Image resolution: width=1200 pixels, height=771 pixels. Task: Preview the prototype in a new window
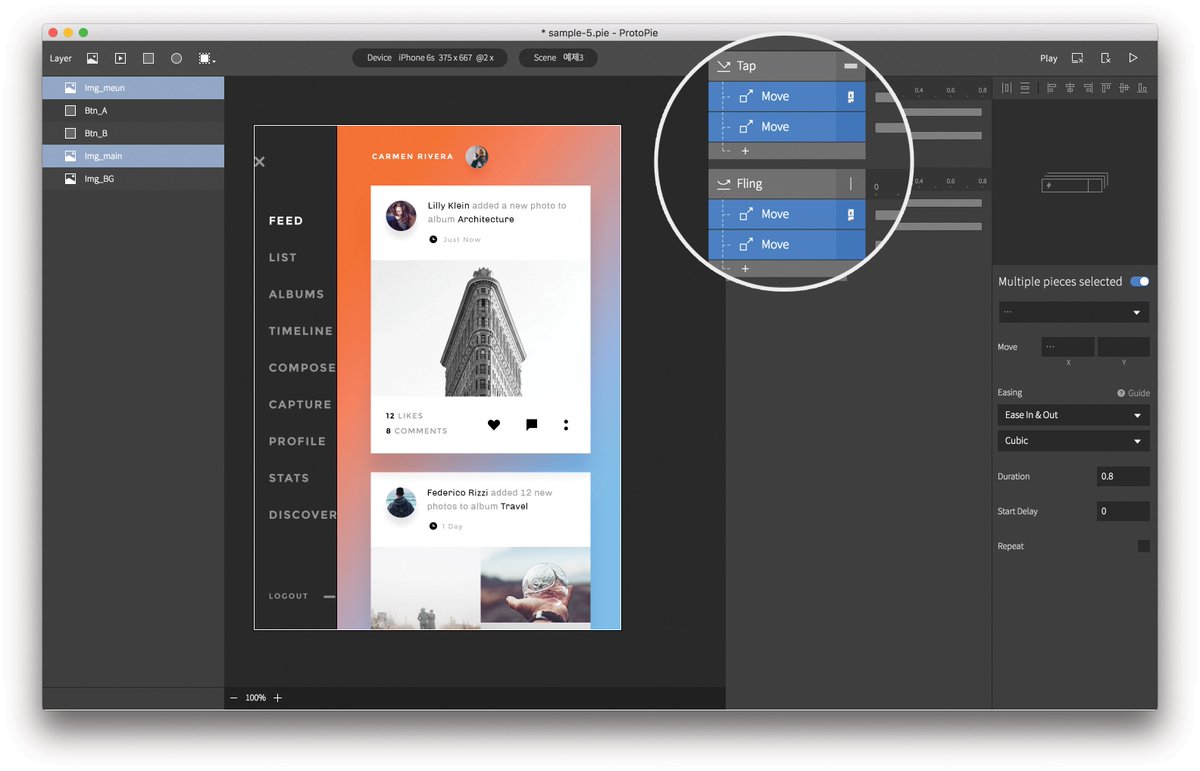[x=1077, y=58]
